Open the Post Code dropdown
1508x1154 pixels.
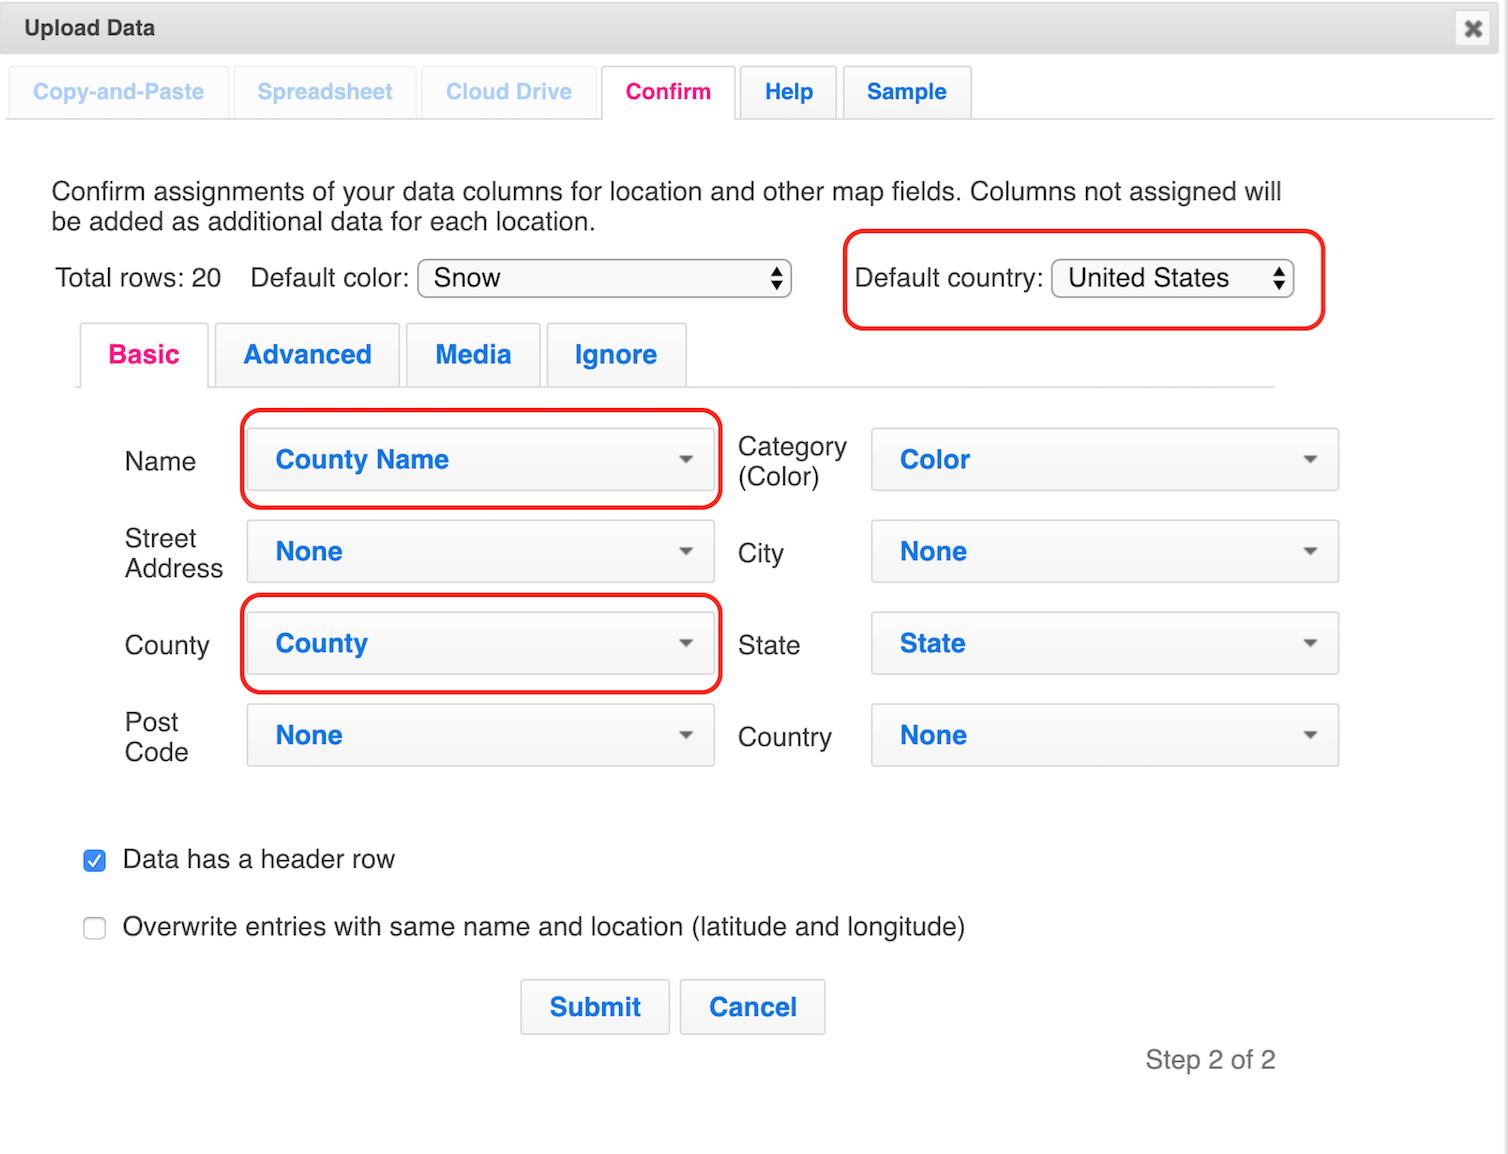coord(481,736)
